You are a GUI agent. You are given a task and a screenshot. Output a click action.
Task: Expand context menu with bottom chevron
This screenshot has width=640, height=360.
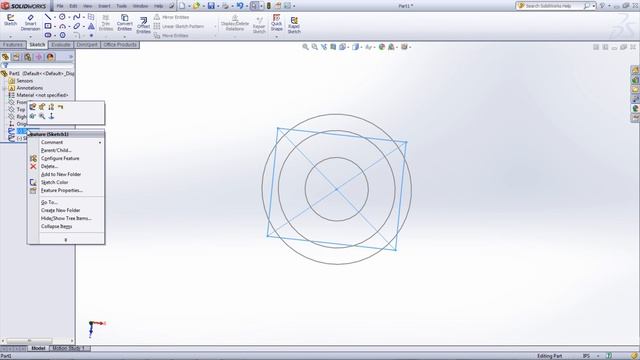click(66, 240)
